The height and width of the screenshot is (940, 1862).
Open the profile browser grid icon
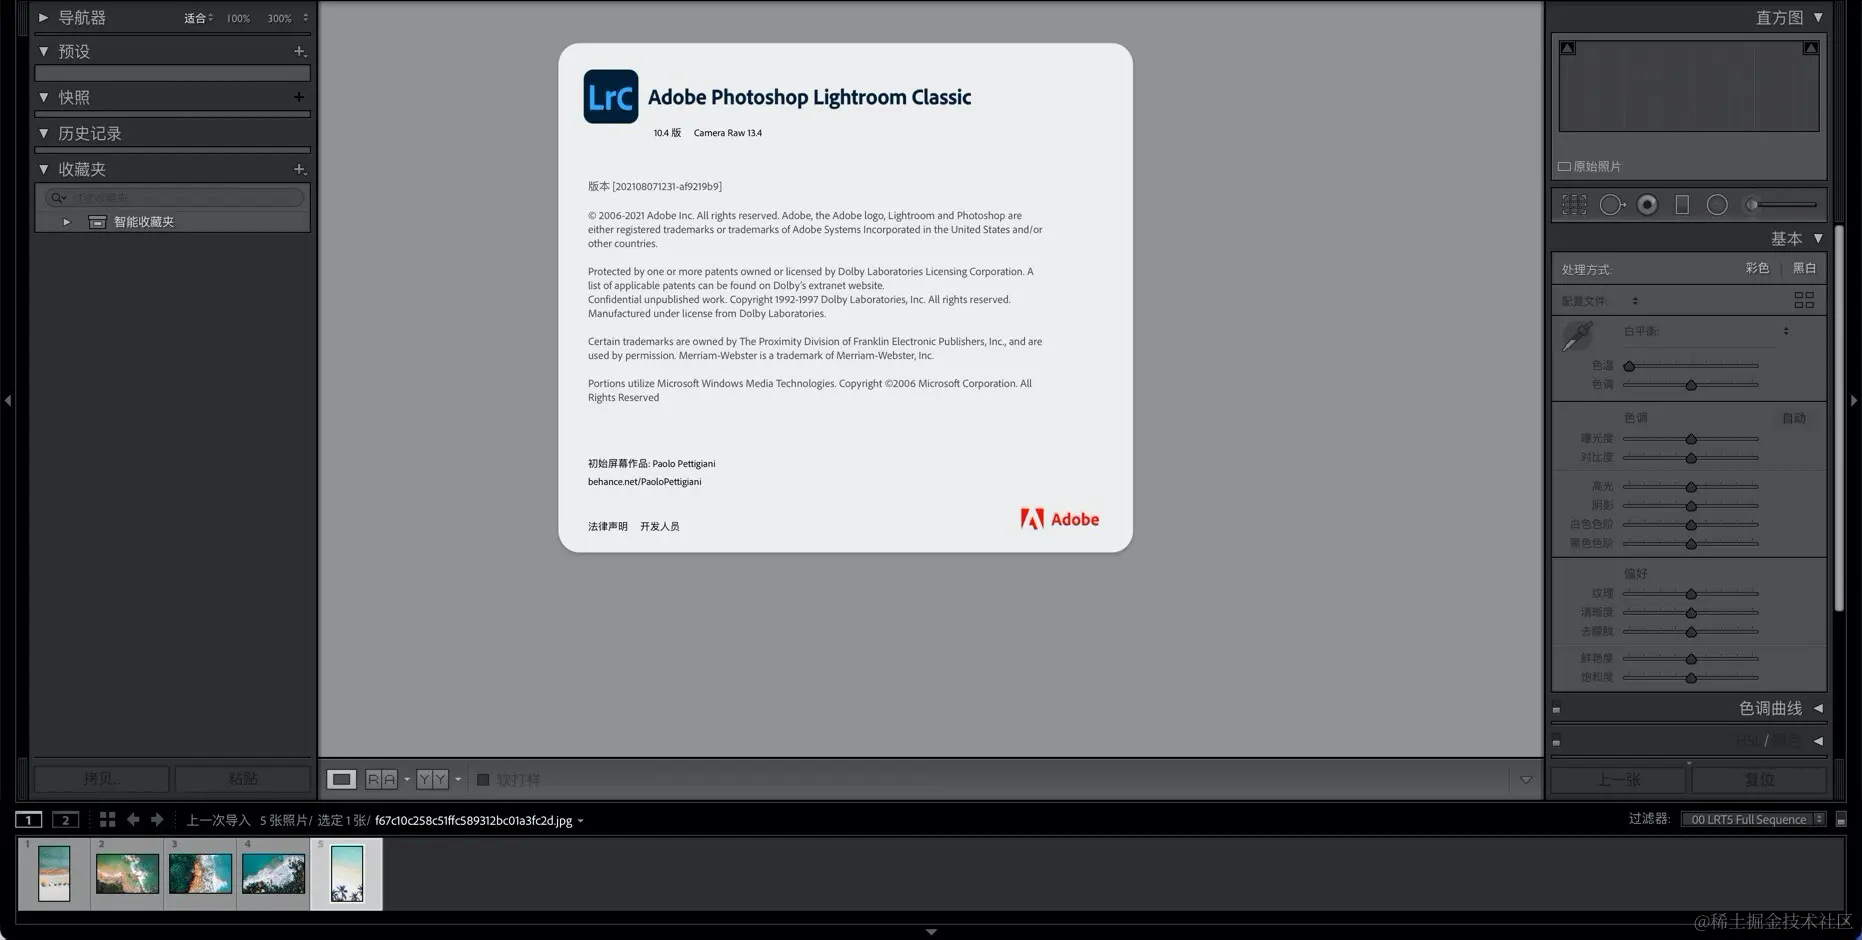pyautogui.click(x=1804, y=300)
